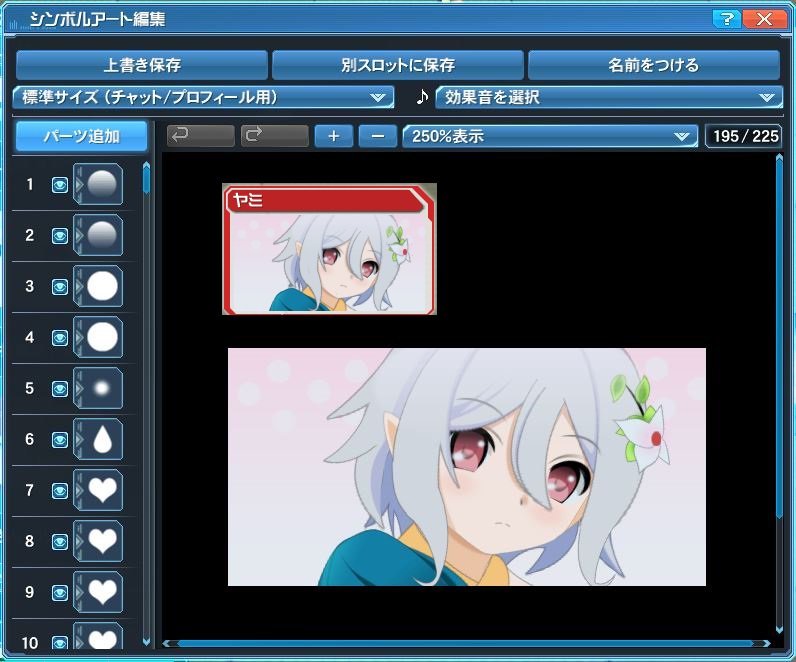
Task: Click the large symbol art canvas image
Action: pyautogui.click(x=467, y=467)
